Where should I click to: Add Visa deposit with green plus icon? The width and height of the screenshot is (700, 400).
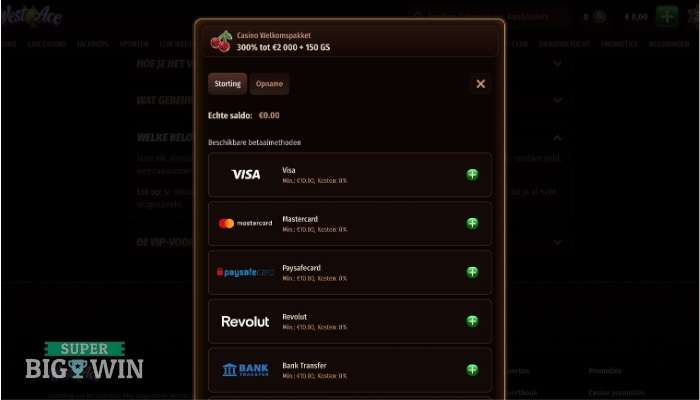coord(472,175)
